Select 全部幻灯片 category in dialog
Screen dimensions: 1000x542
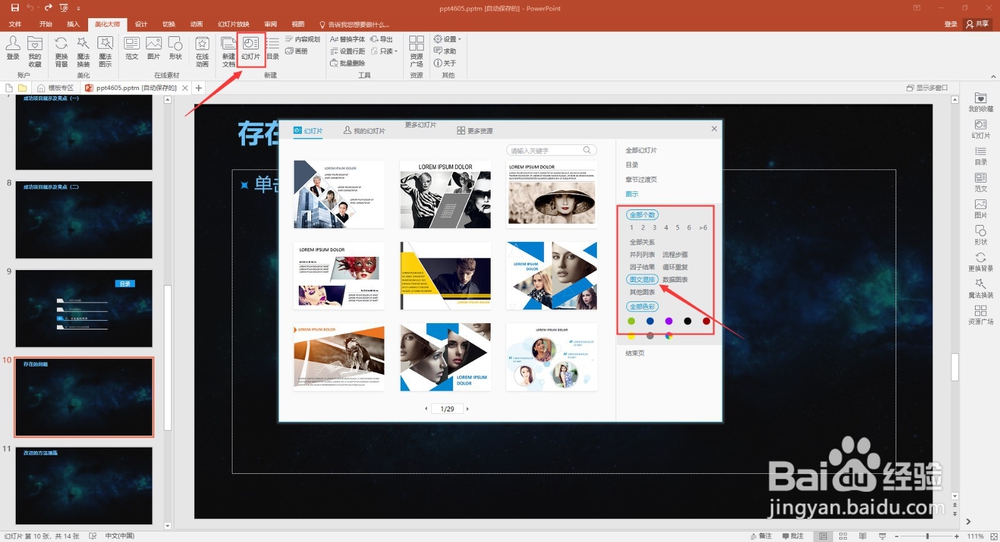point(641,150)
